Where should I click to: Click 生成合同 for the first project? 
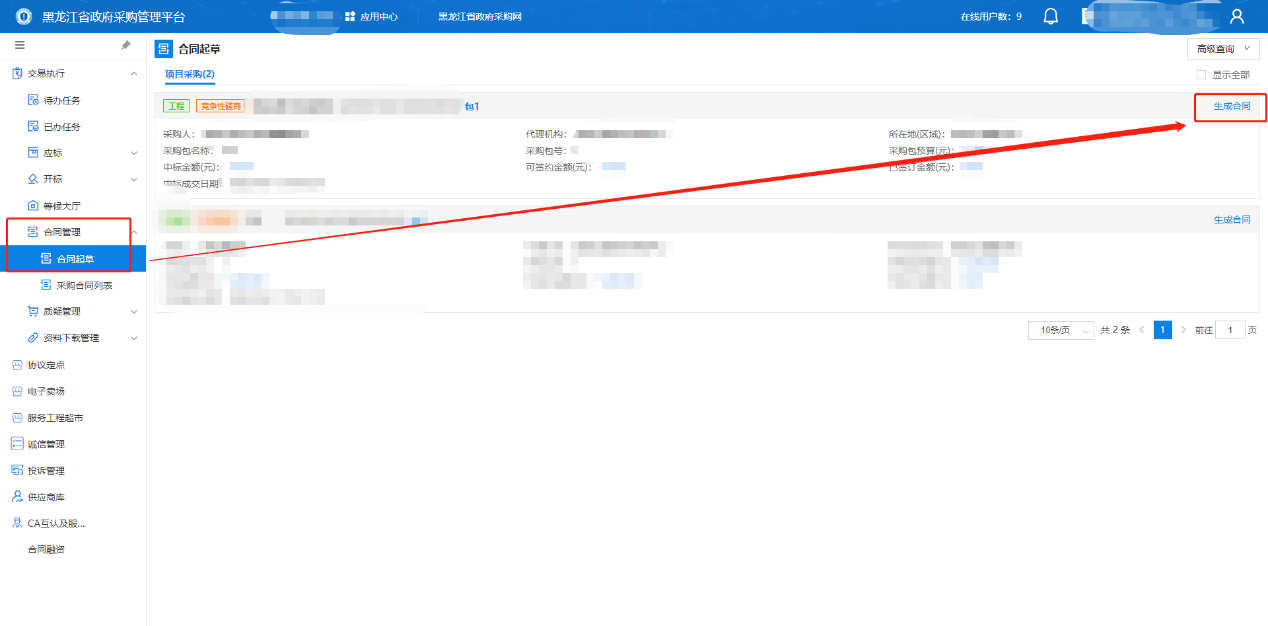1231,106
